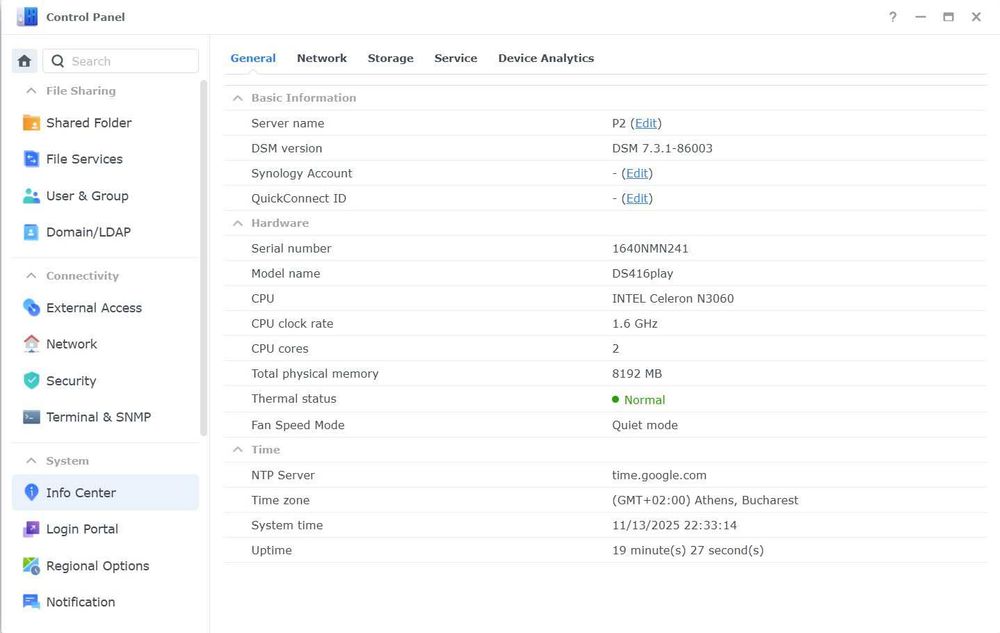The image size is (1000, 633).
Task: Open Notification icon in sidebar
Action: [x=31, y=602]
